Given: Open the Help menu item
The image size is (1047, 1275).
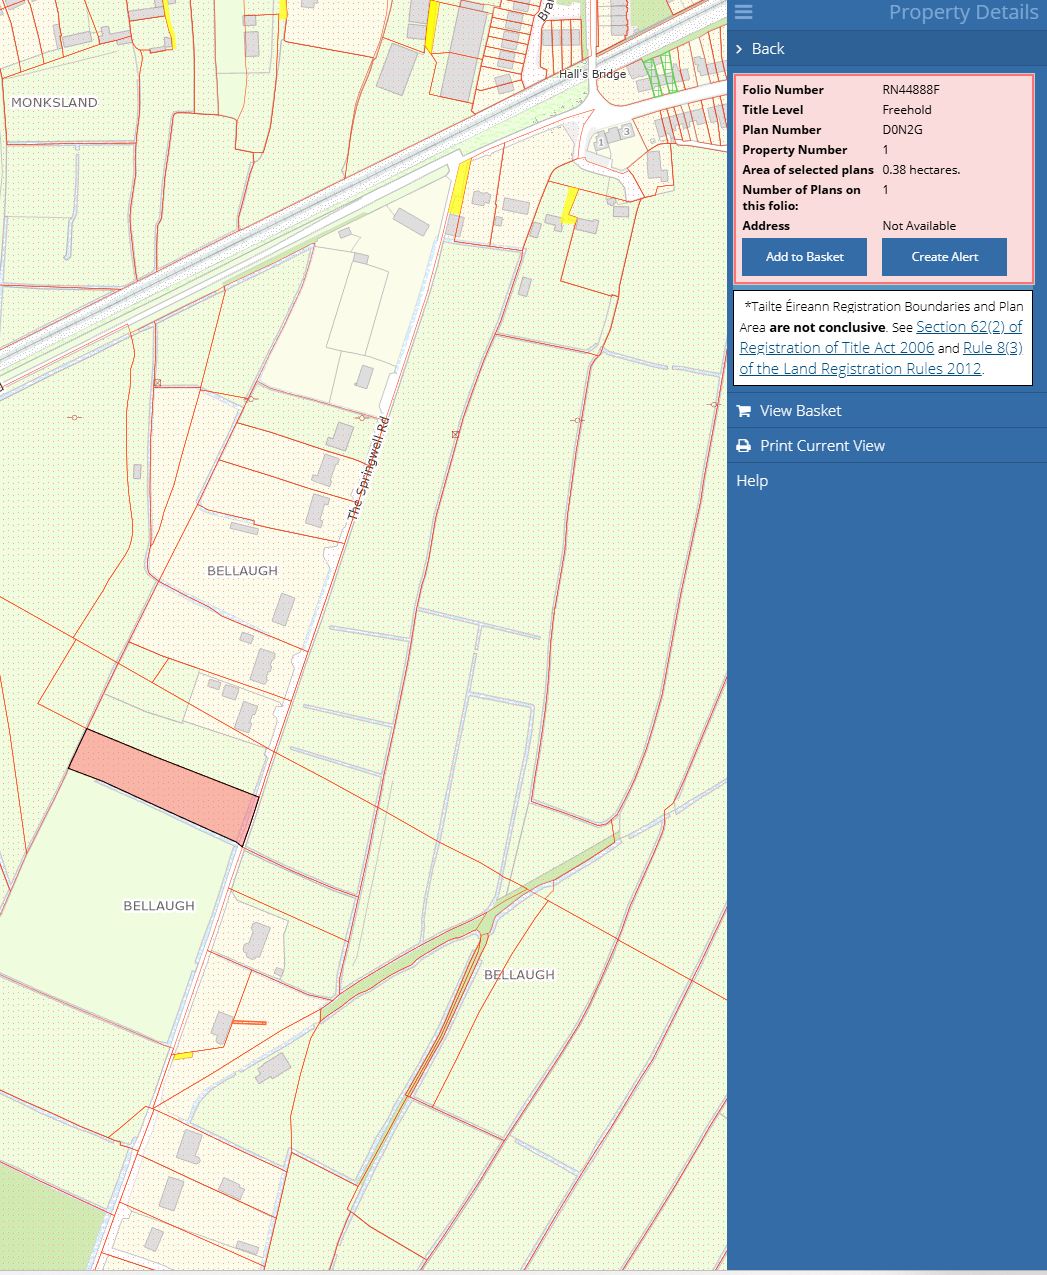Looking at the screenshot, I should tap(752, 481).
